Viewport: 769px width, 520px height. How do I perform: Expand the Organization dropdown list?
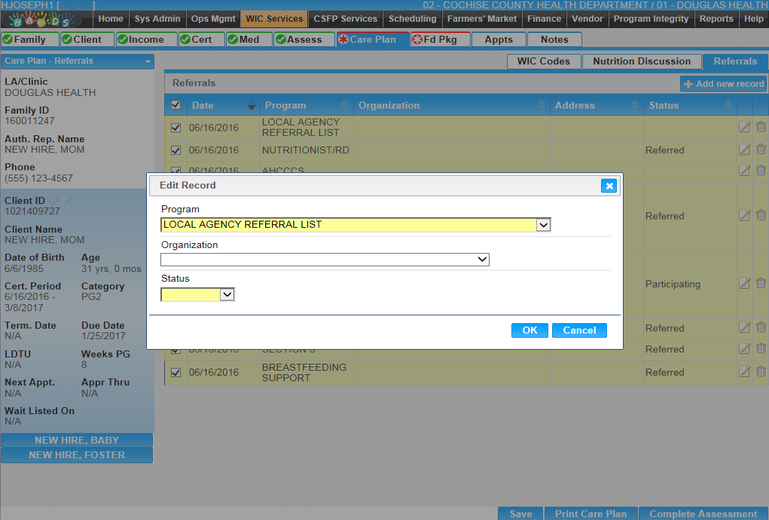click(x=482, y=260)
